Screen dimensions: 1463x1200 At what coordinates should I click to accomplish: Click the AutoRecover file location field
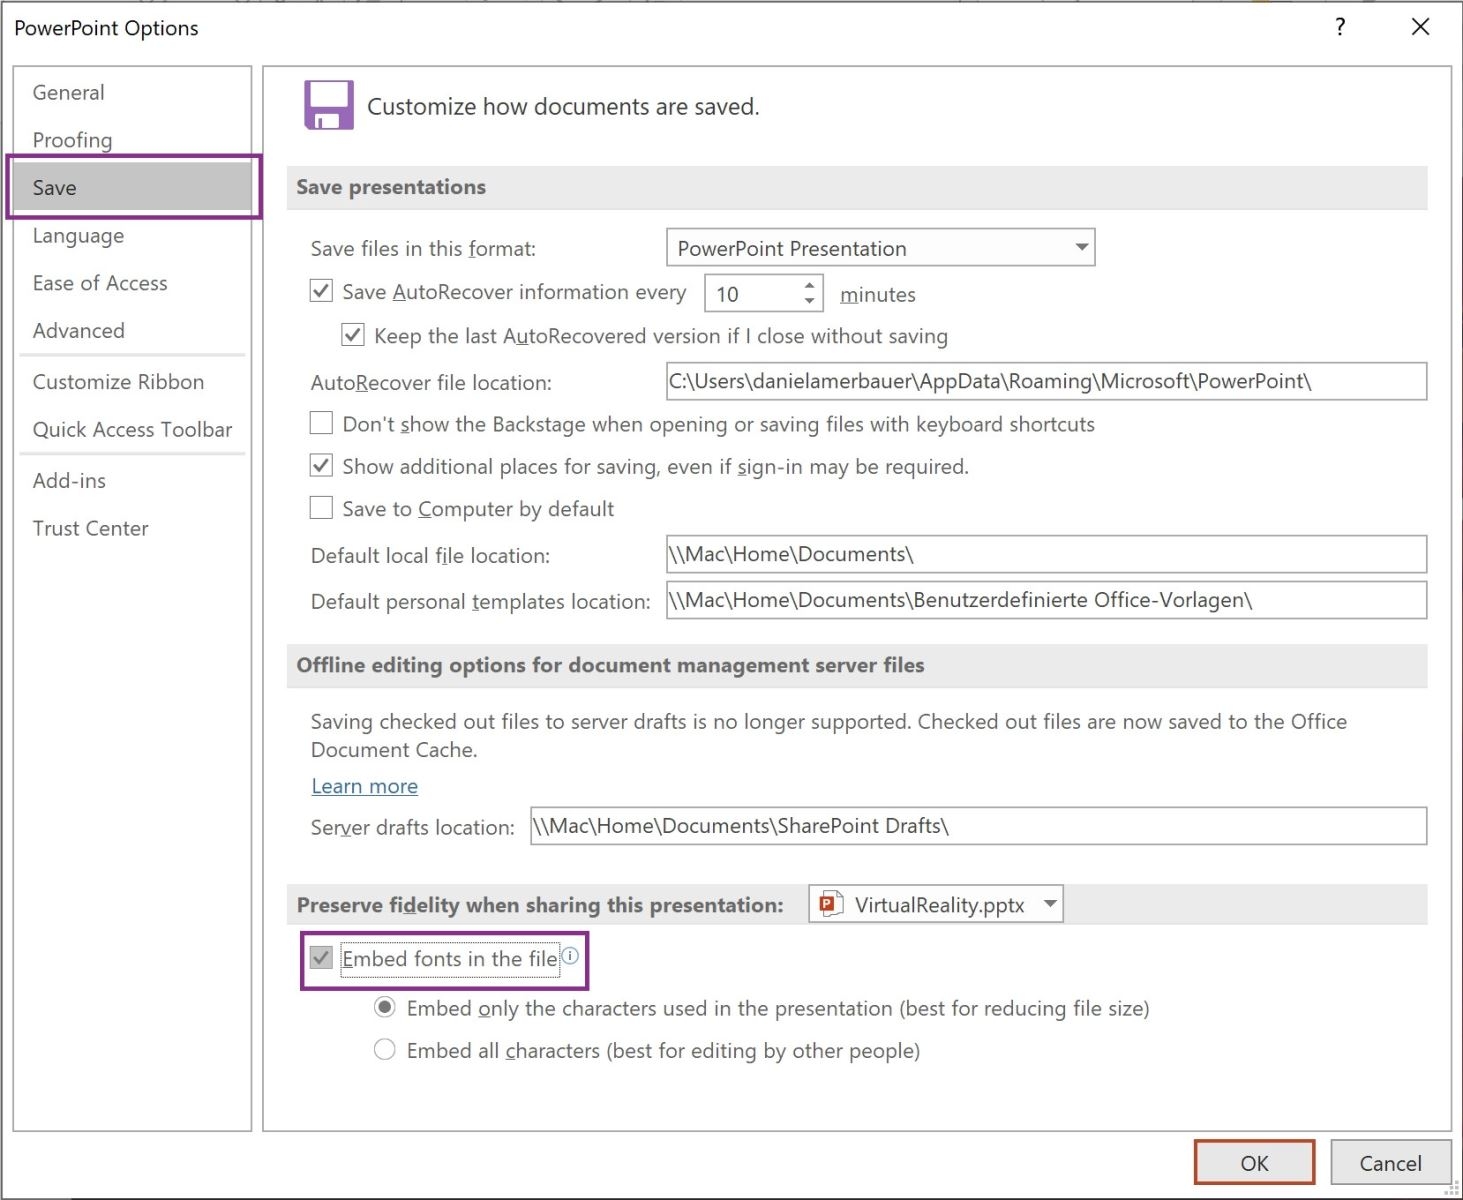point(1046,381)
